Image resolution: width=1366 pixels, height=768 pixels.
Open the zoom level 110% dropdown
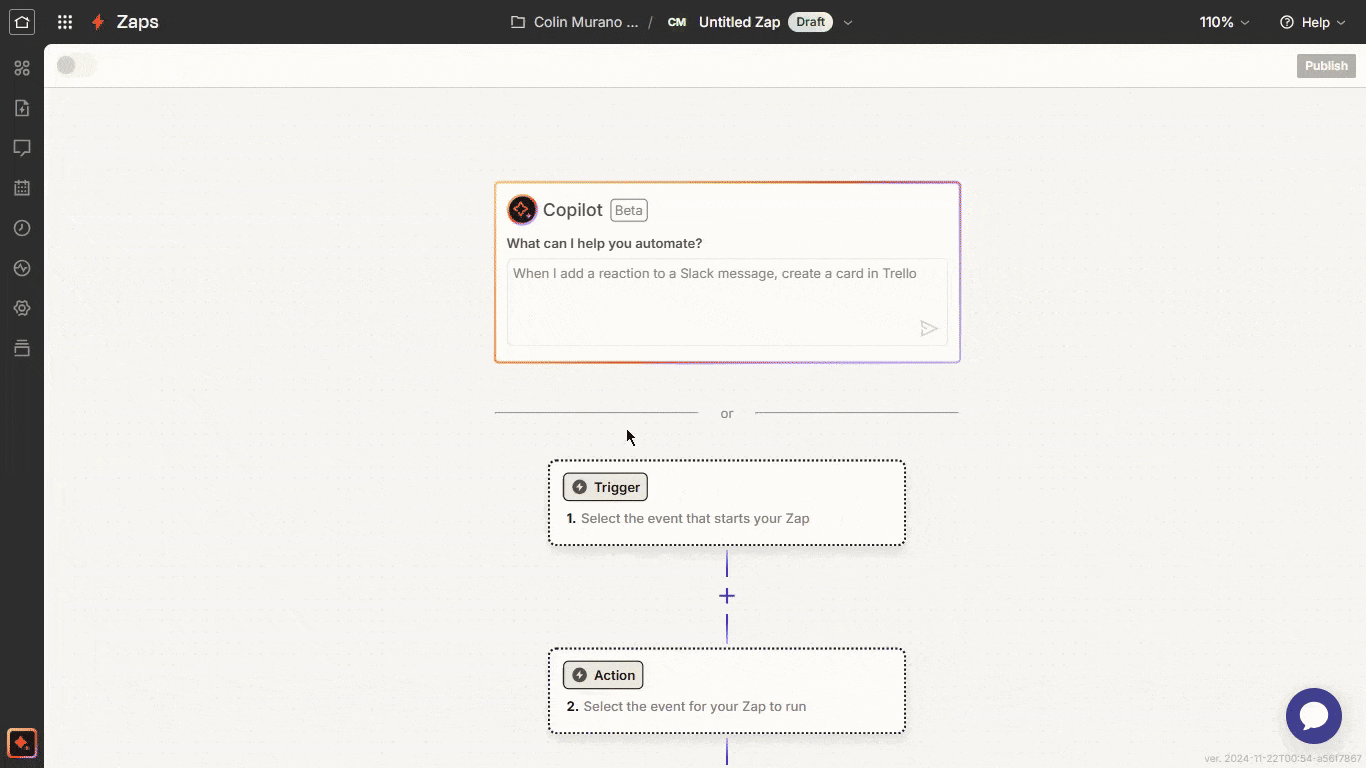pos(1225,22)
